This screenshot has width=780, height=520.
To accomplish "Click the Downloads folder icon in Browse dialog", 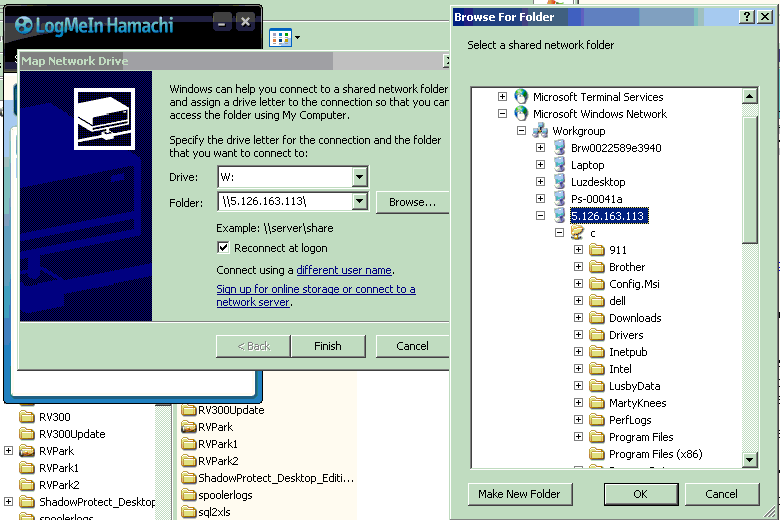I will 596,317.
